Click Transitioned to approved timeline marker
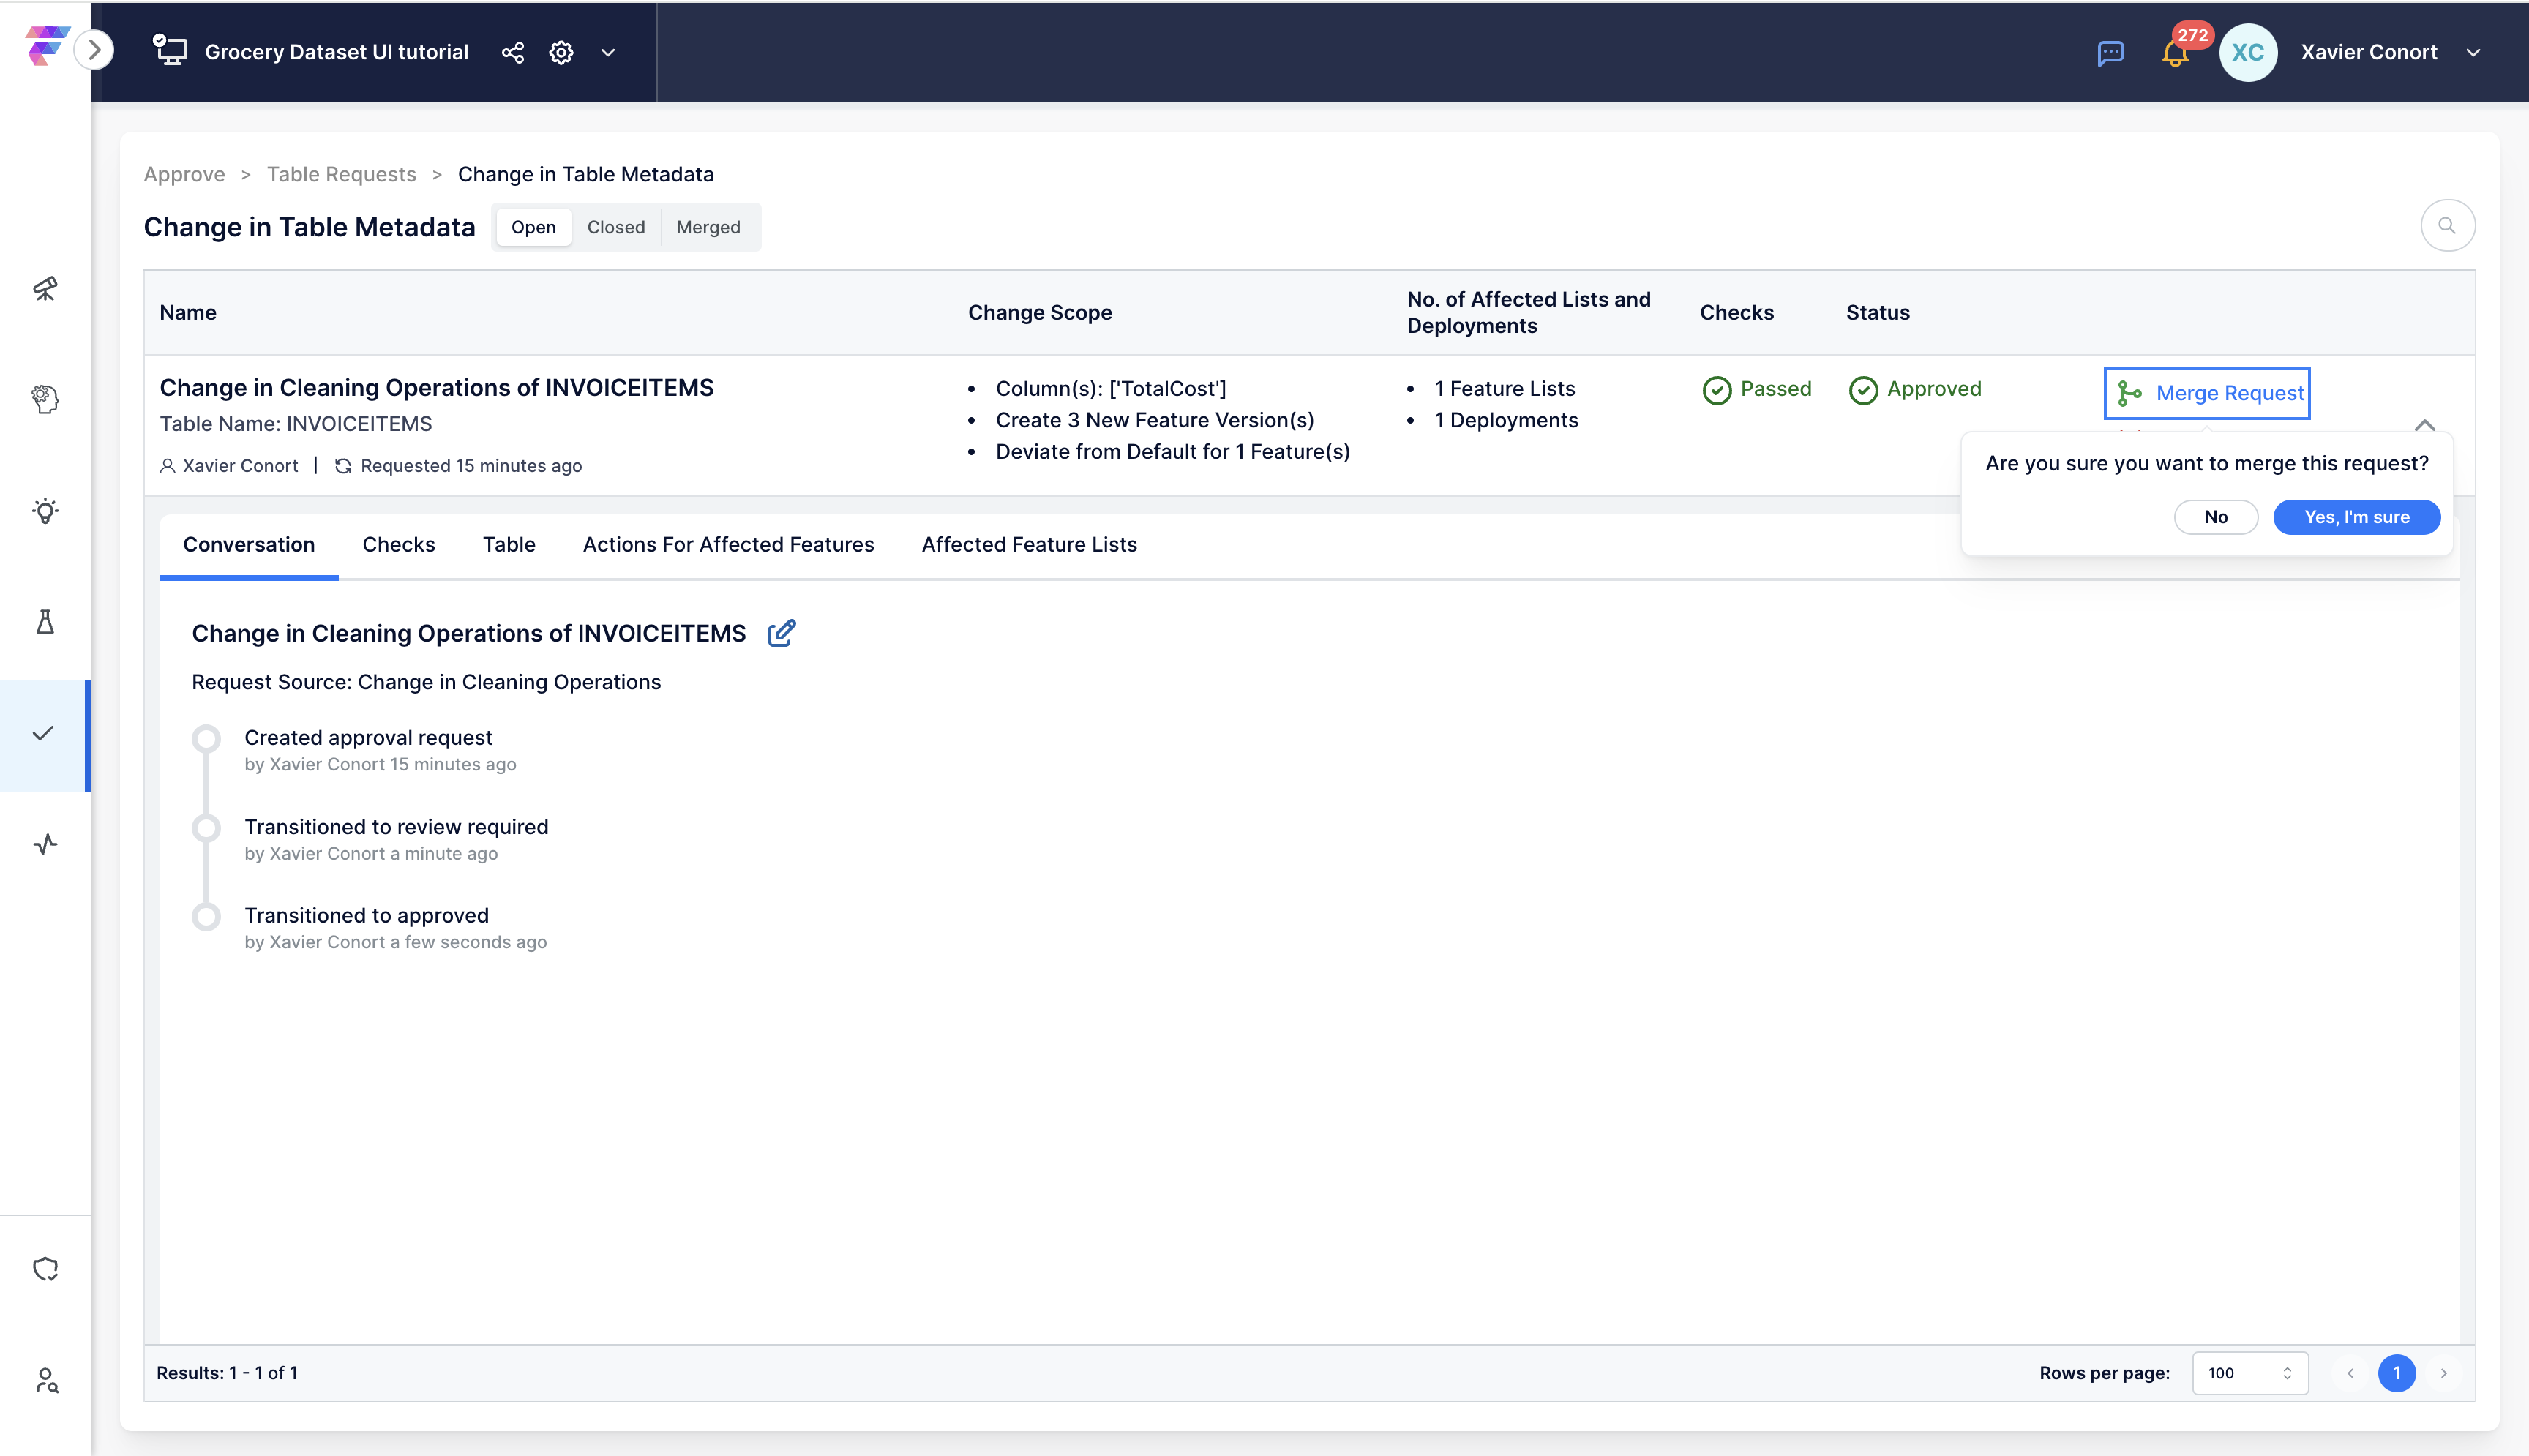The image size is (2529, 1456). pyautogui.click(x=206, y=916)
